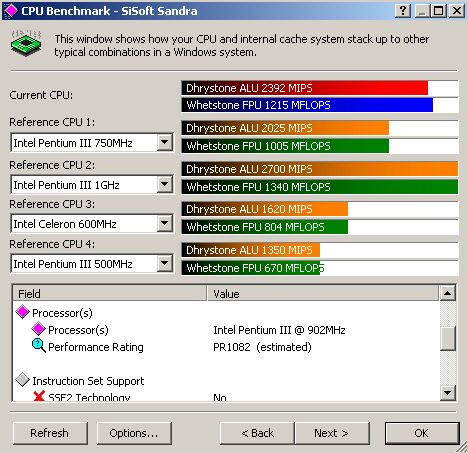Image resolution: width=468 pixels, height=453 pixels.
Task: Click the Reference CPU 2: label
Action: click(x=52, y=165)
